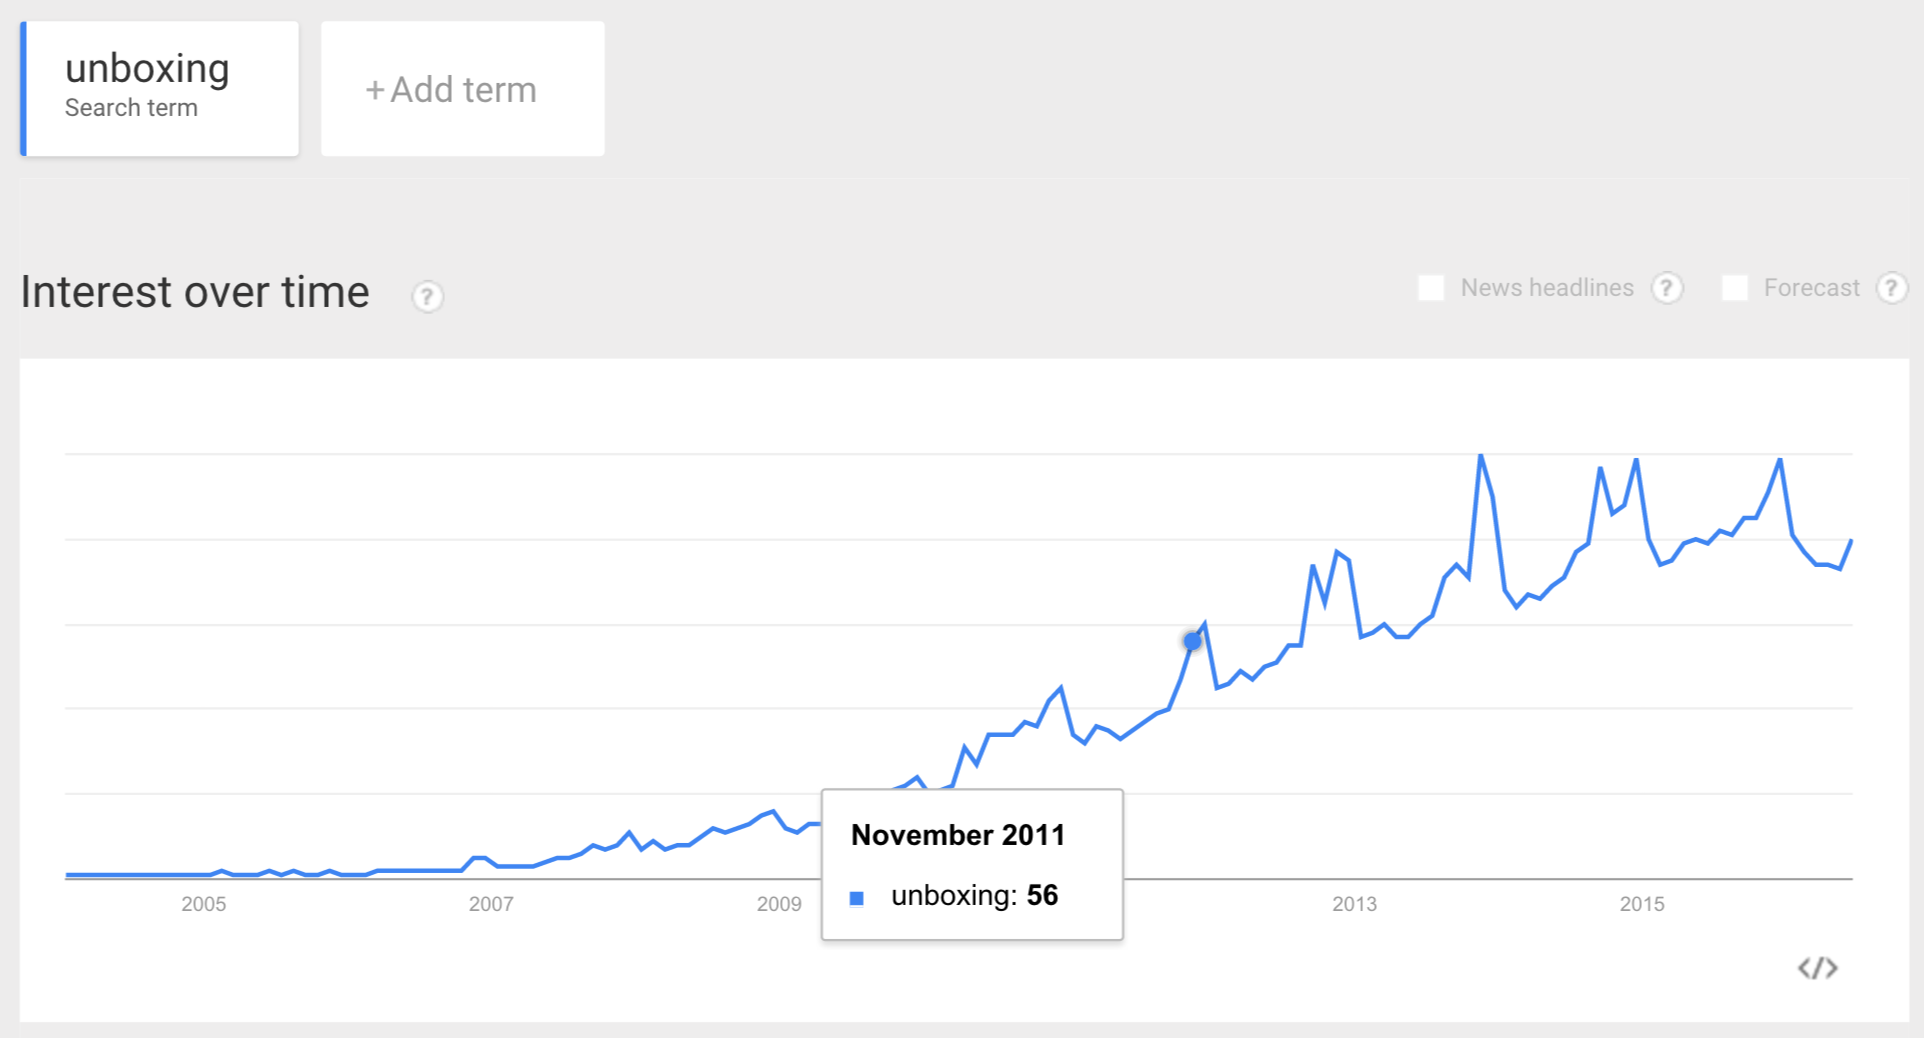The width and height of the screenshot is (1924, 1038).
Task: Click the 2015 axis label
Action: pos(1642,904)
